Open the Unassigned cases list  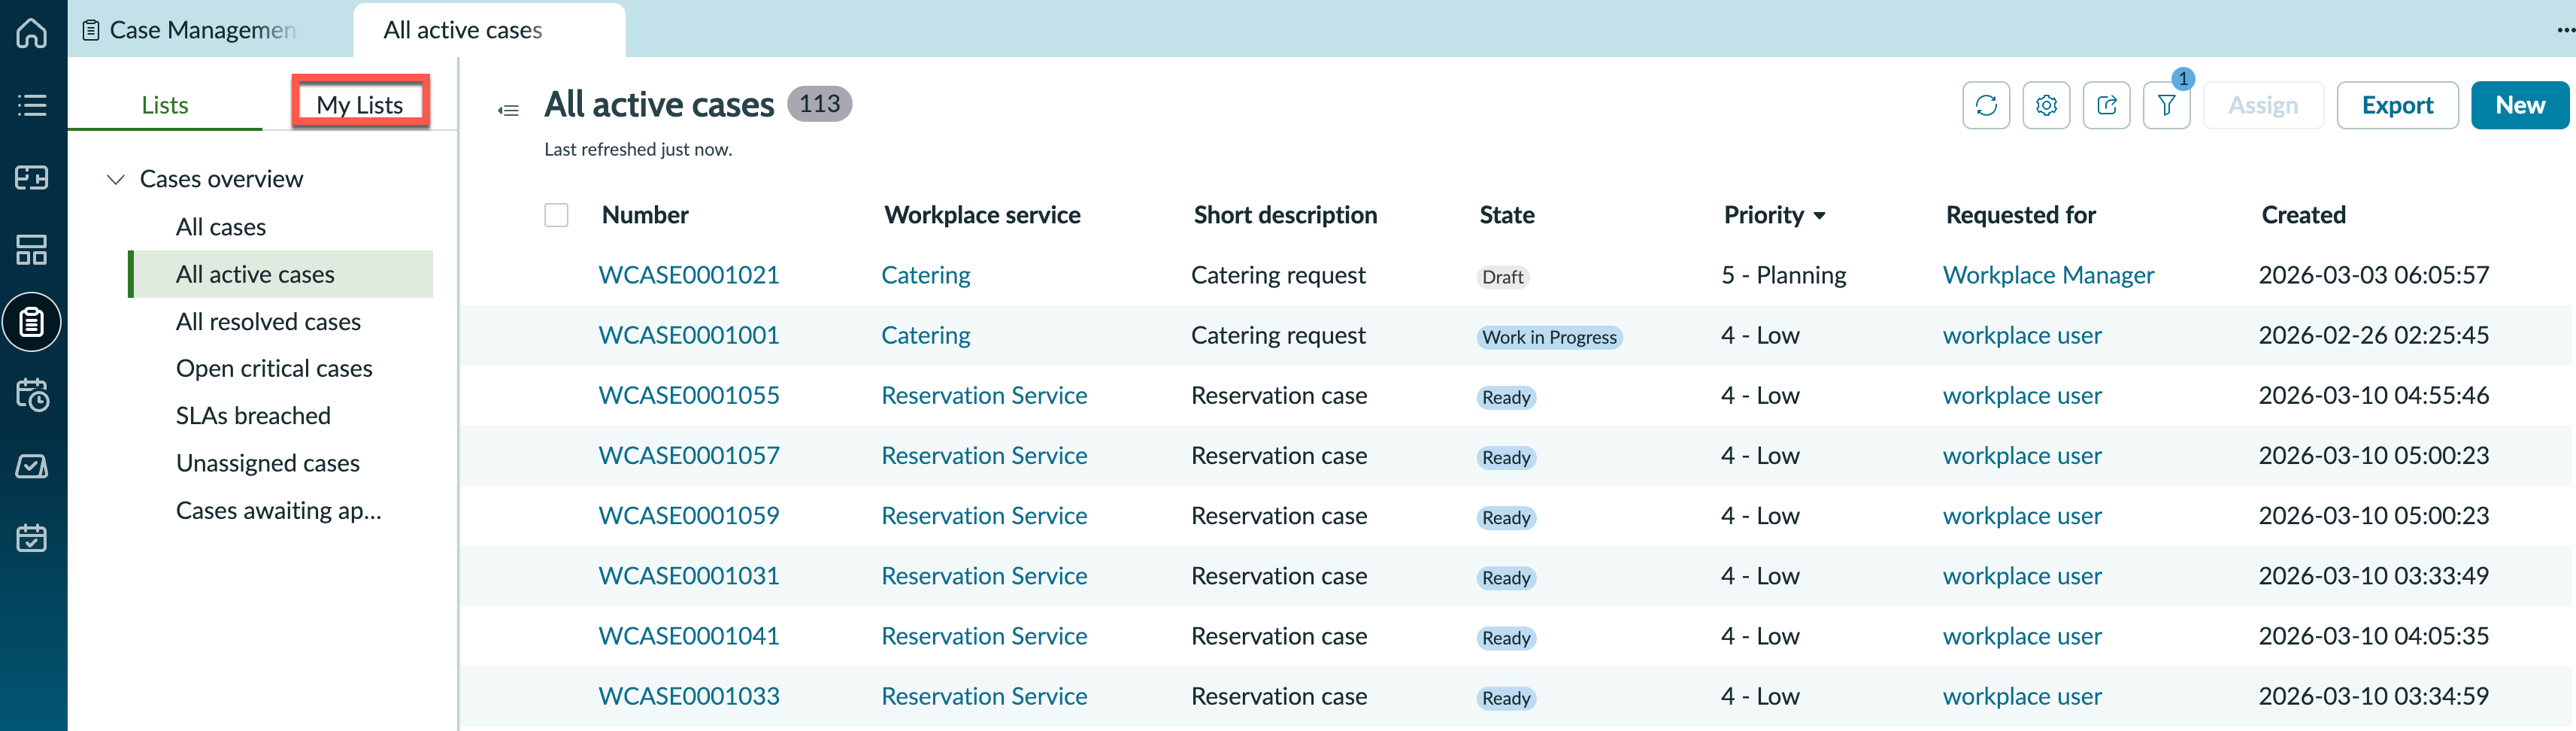268,463
